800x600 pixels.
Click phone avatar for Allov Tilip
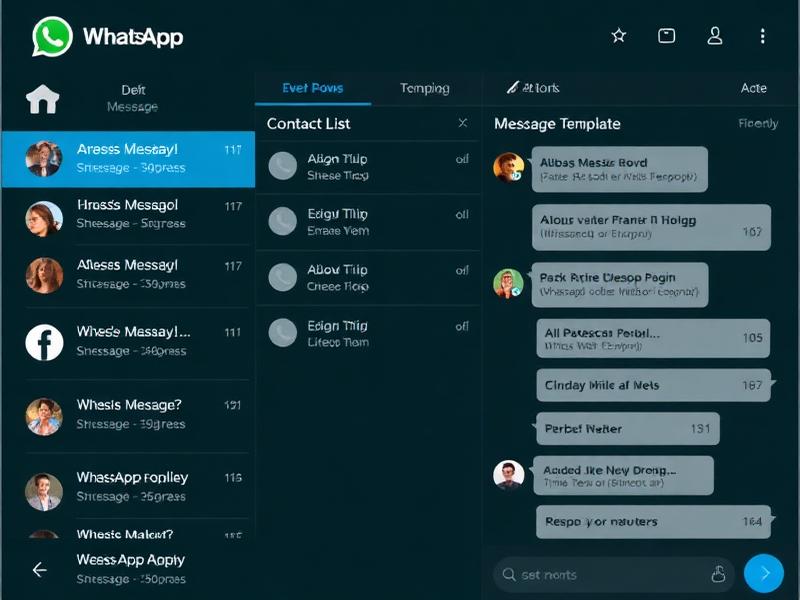[x=283, y=277]
